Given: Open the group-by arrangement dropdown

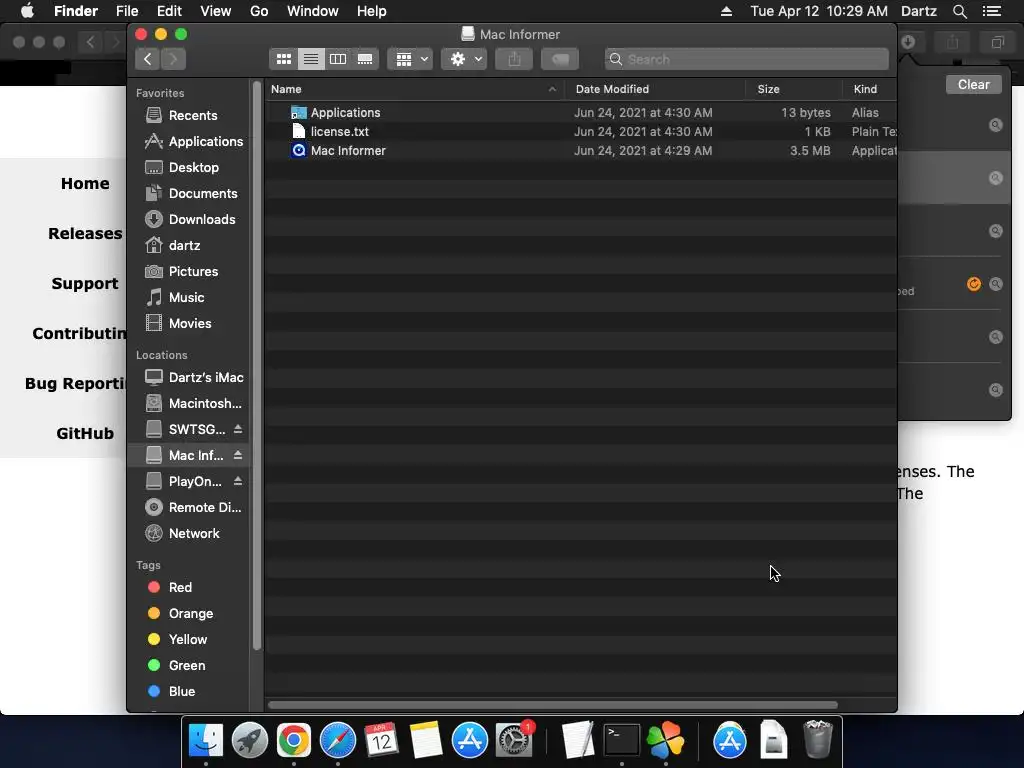Looking at the screenshot, I should (410, 59).
